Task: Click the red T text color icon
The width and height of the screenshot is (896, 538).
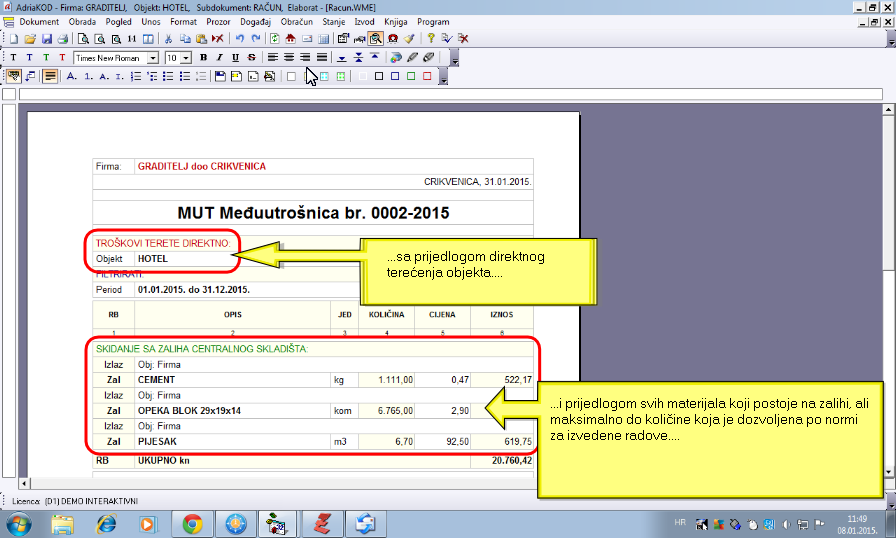Action: click(62, 58)
